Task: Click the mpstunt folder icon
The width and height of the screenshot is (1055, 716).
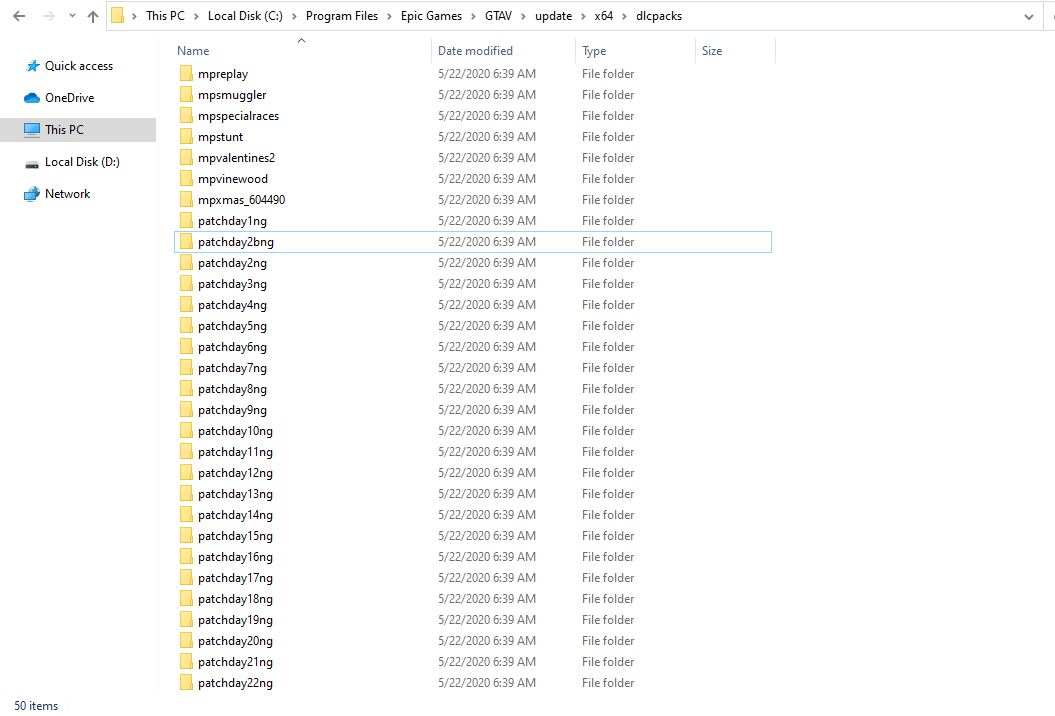Action: [186, 137]
